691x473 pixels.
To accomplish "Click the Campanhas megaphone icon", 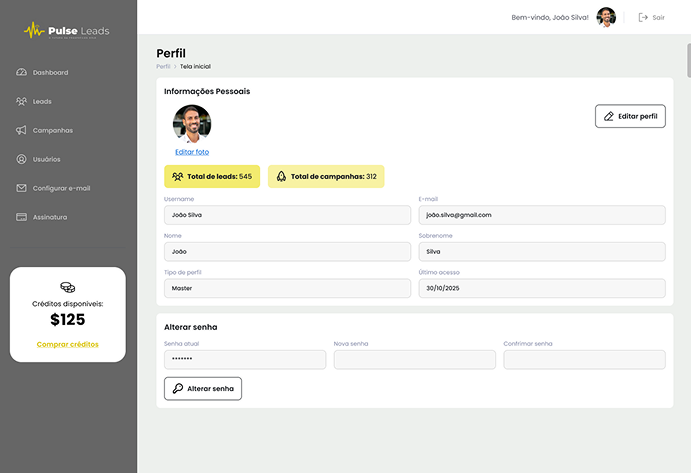I will 22,131.
